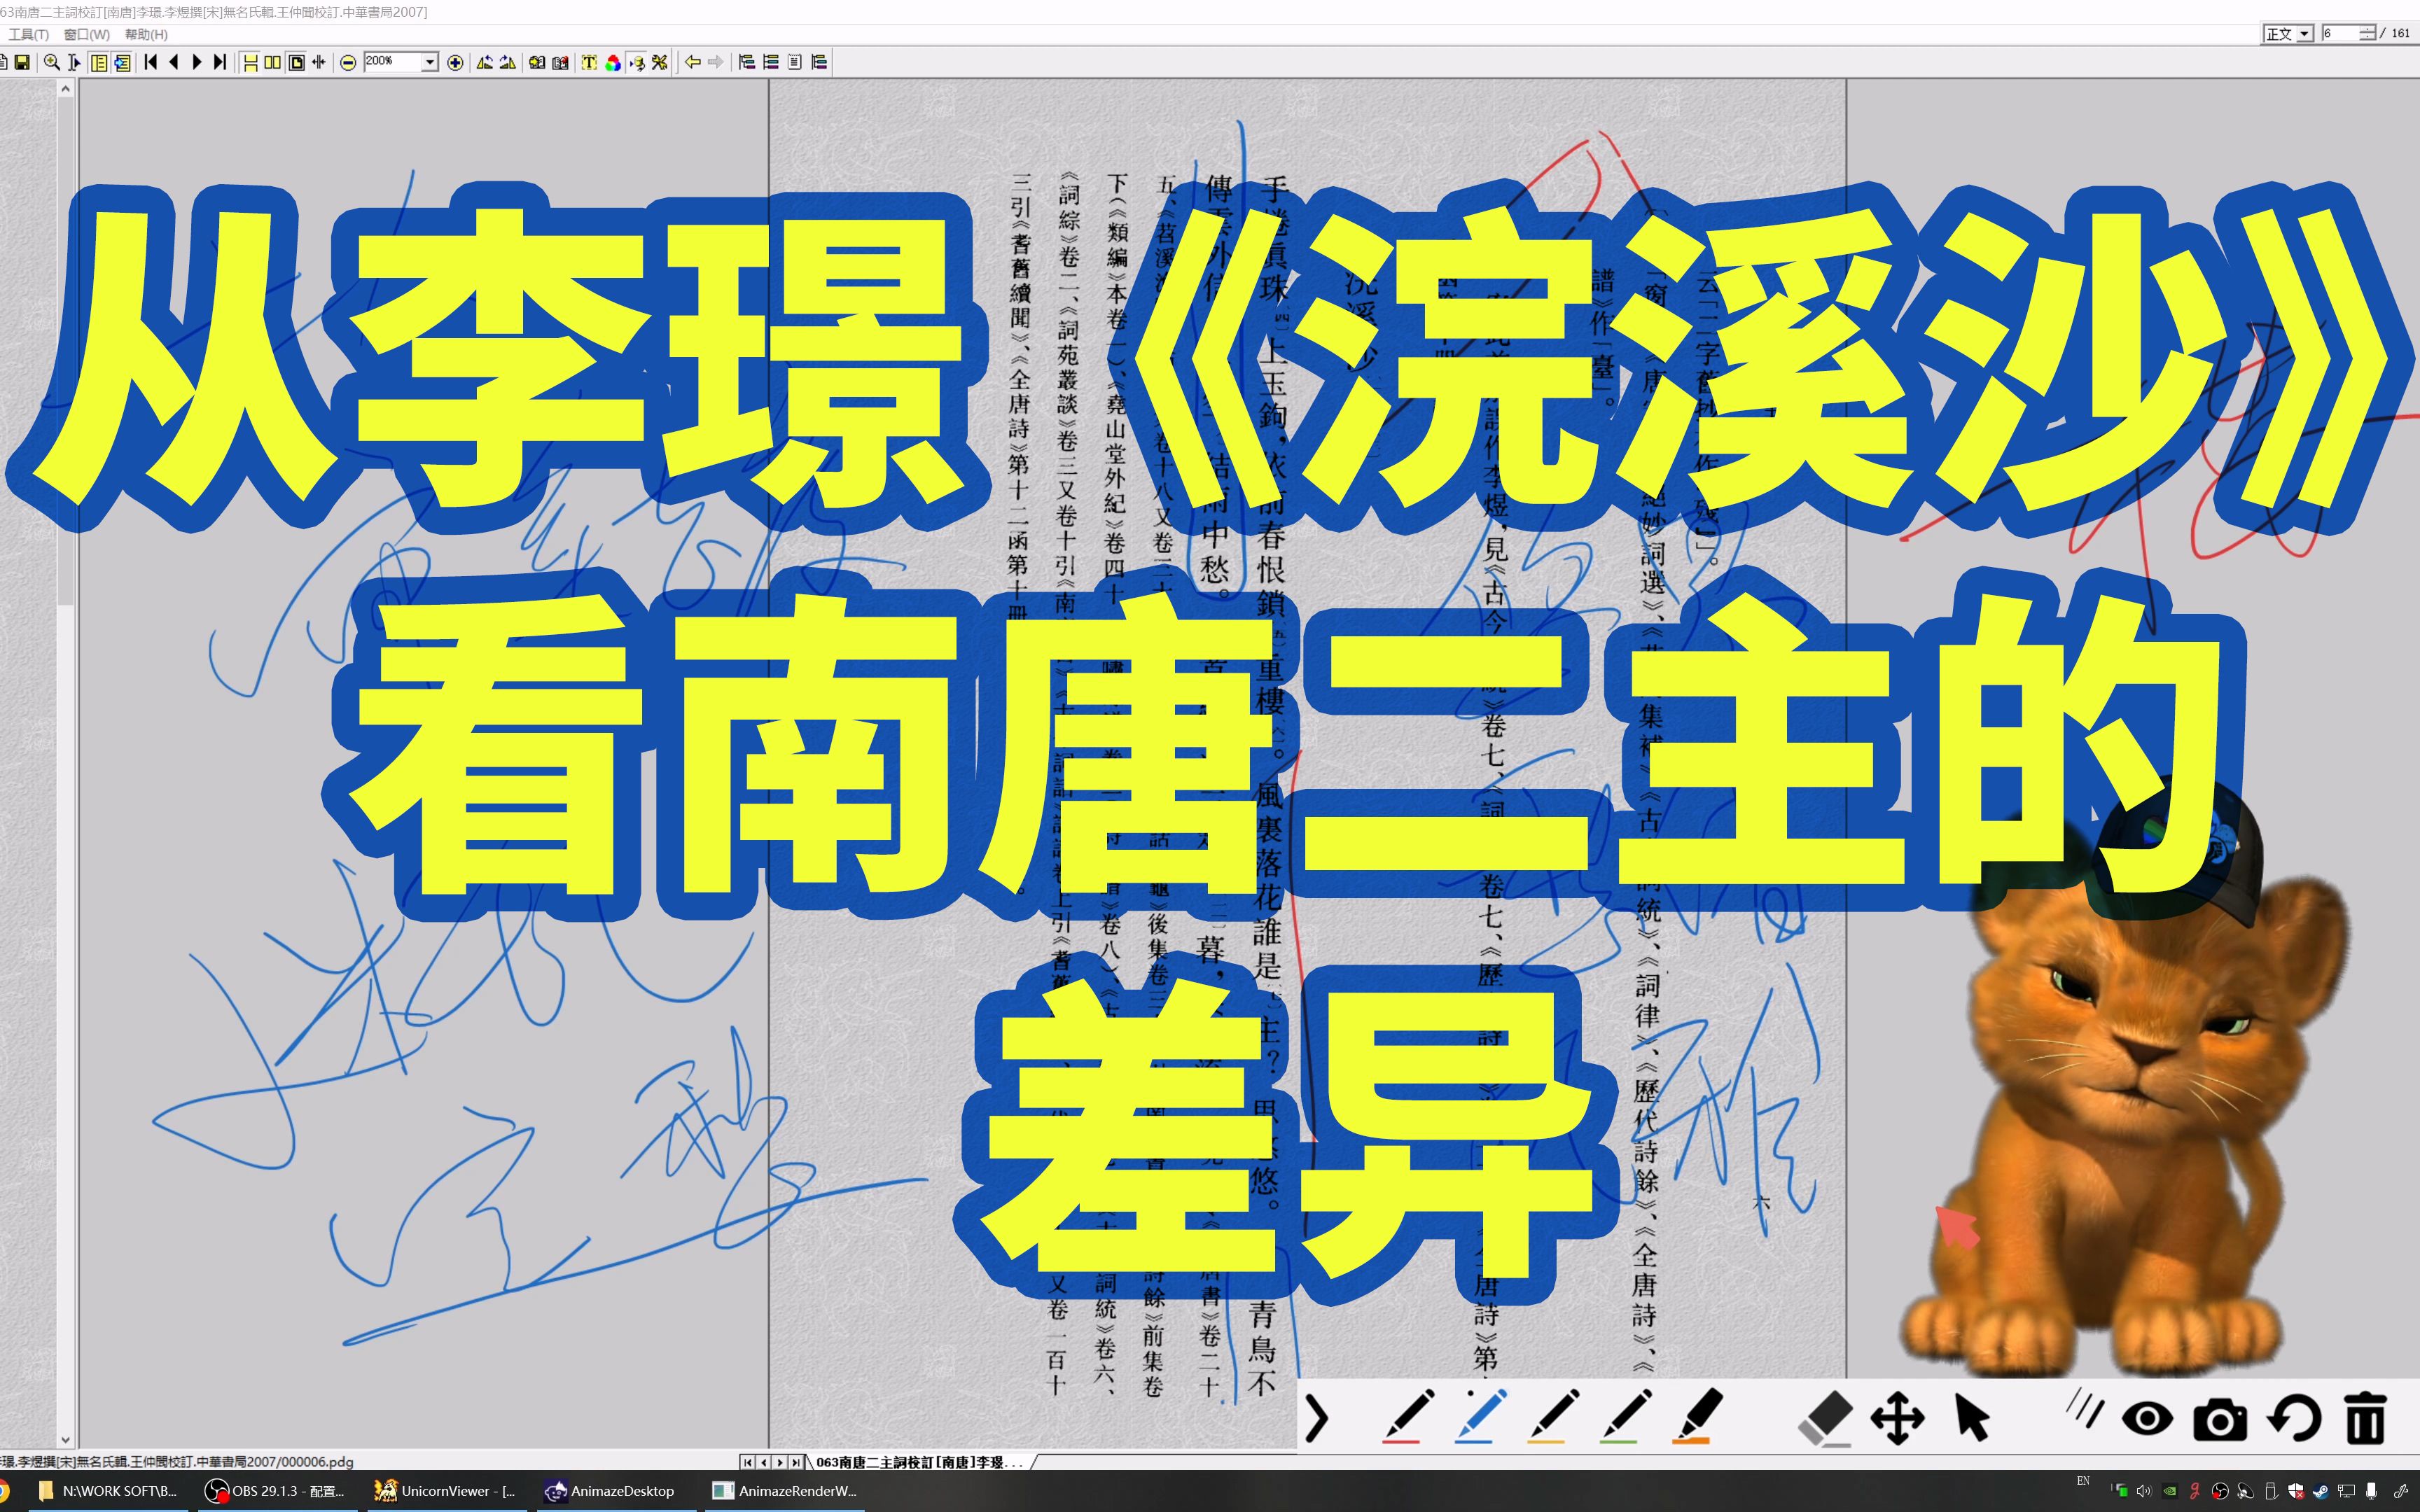Click the second purple list icon
Screen dimensions: 2420x1512
tap(771, 62)
